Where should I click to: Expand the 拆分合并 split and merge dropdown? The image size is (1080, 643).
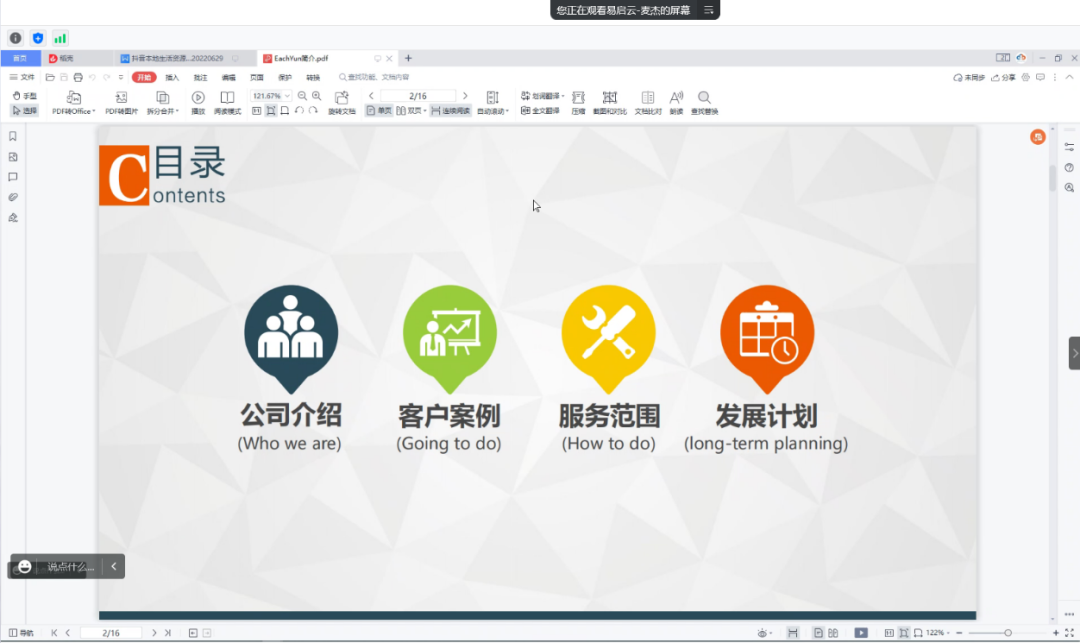click(x=163, y=111)
